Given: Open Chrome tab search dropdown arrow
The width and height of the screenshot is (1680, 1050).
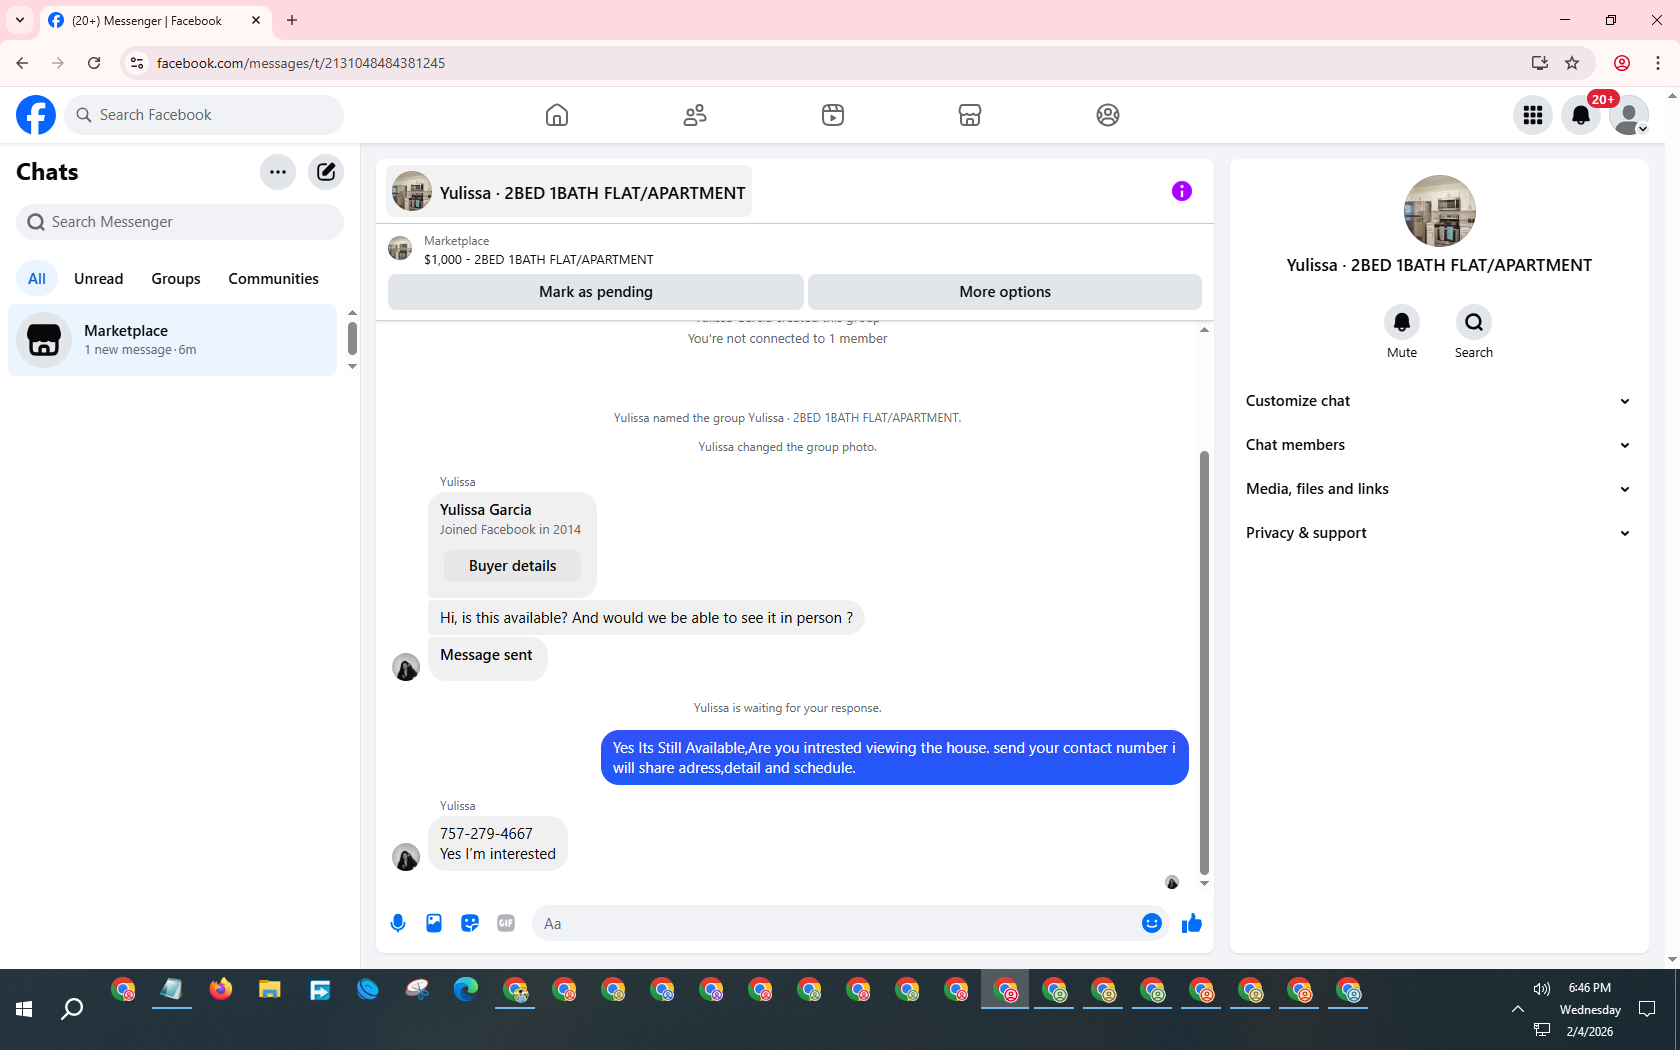Looking at the screenshot, I should coord(20,20).
